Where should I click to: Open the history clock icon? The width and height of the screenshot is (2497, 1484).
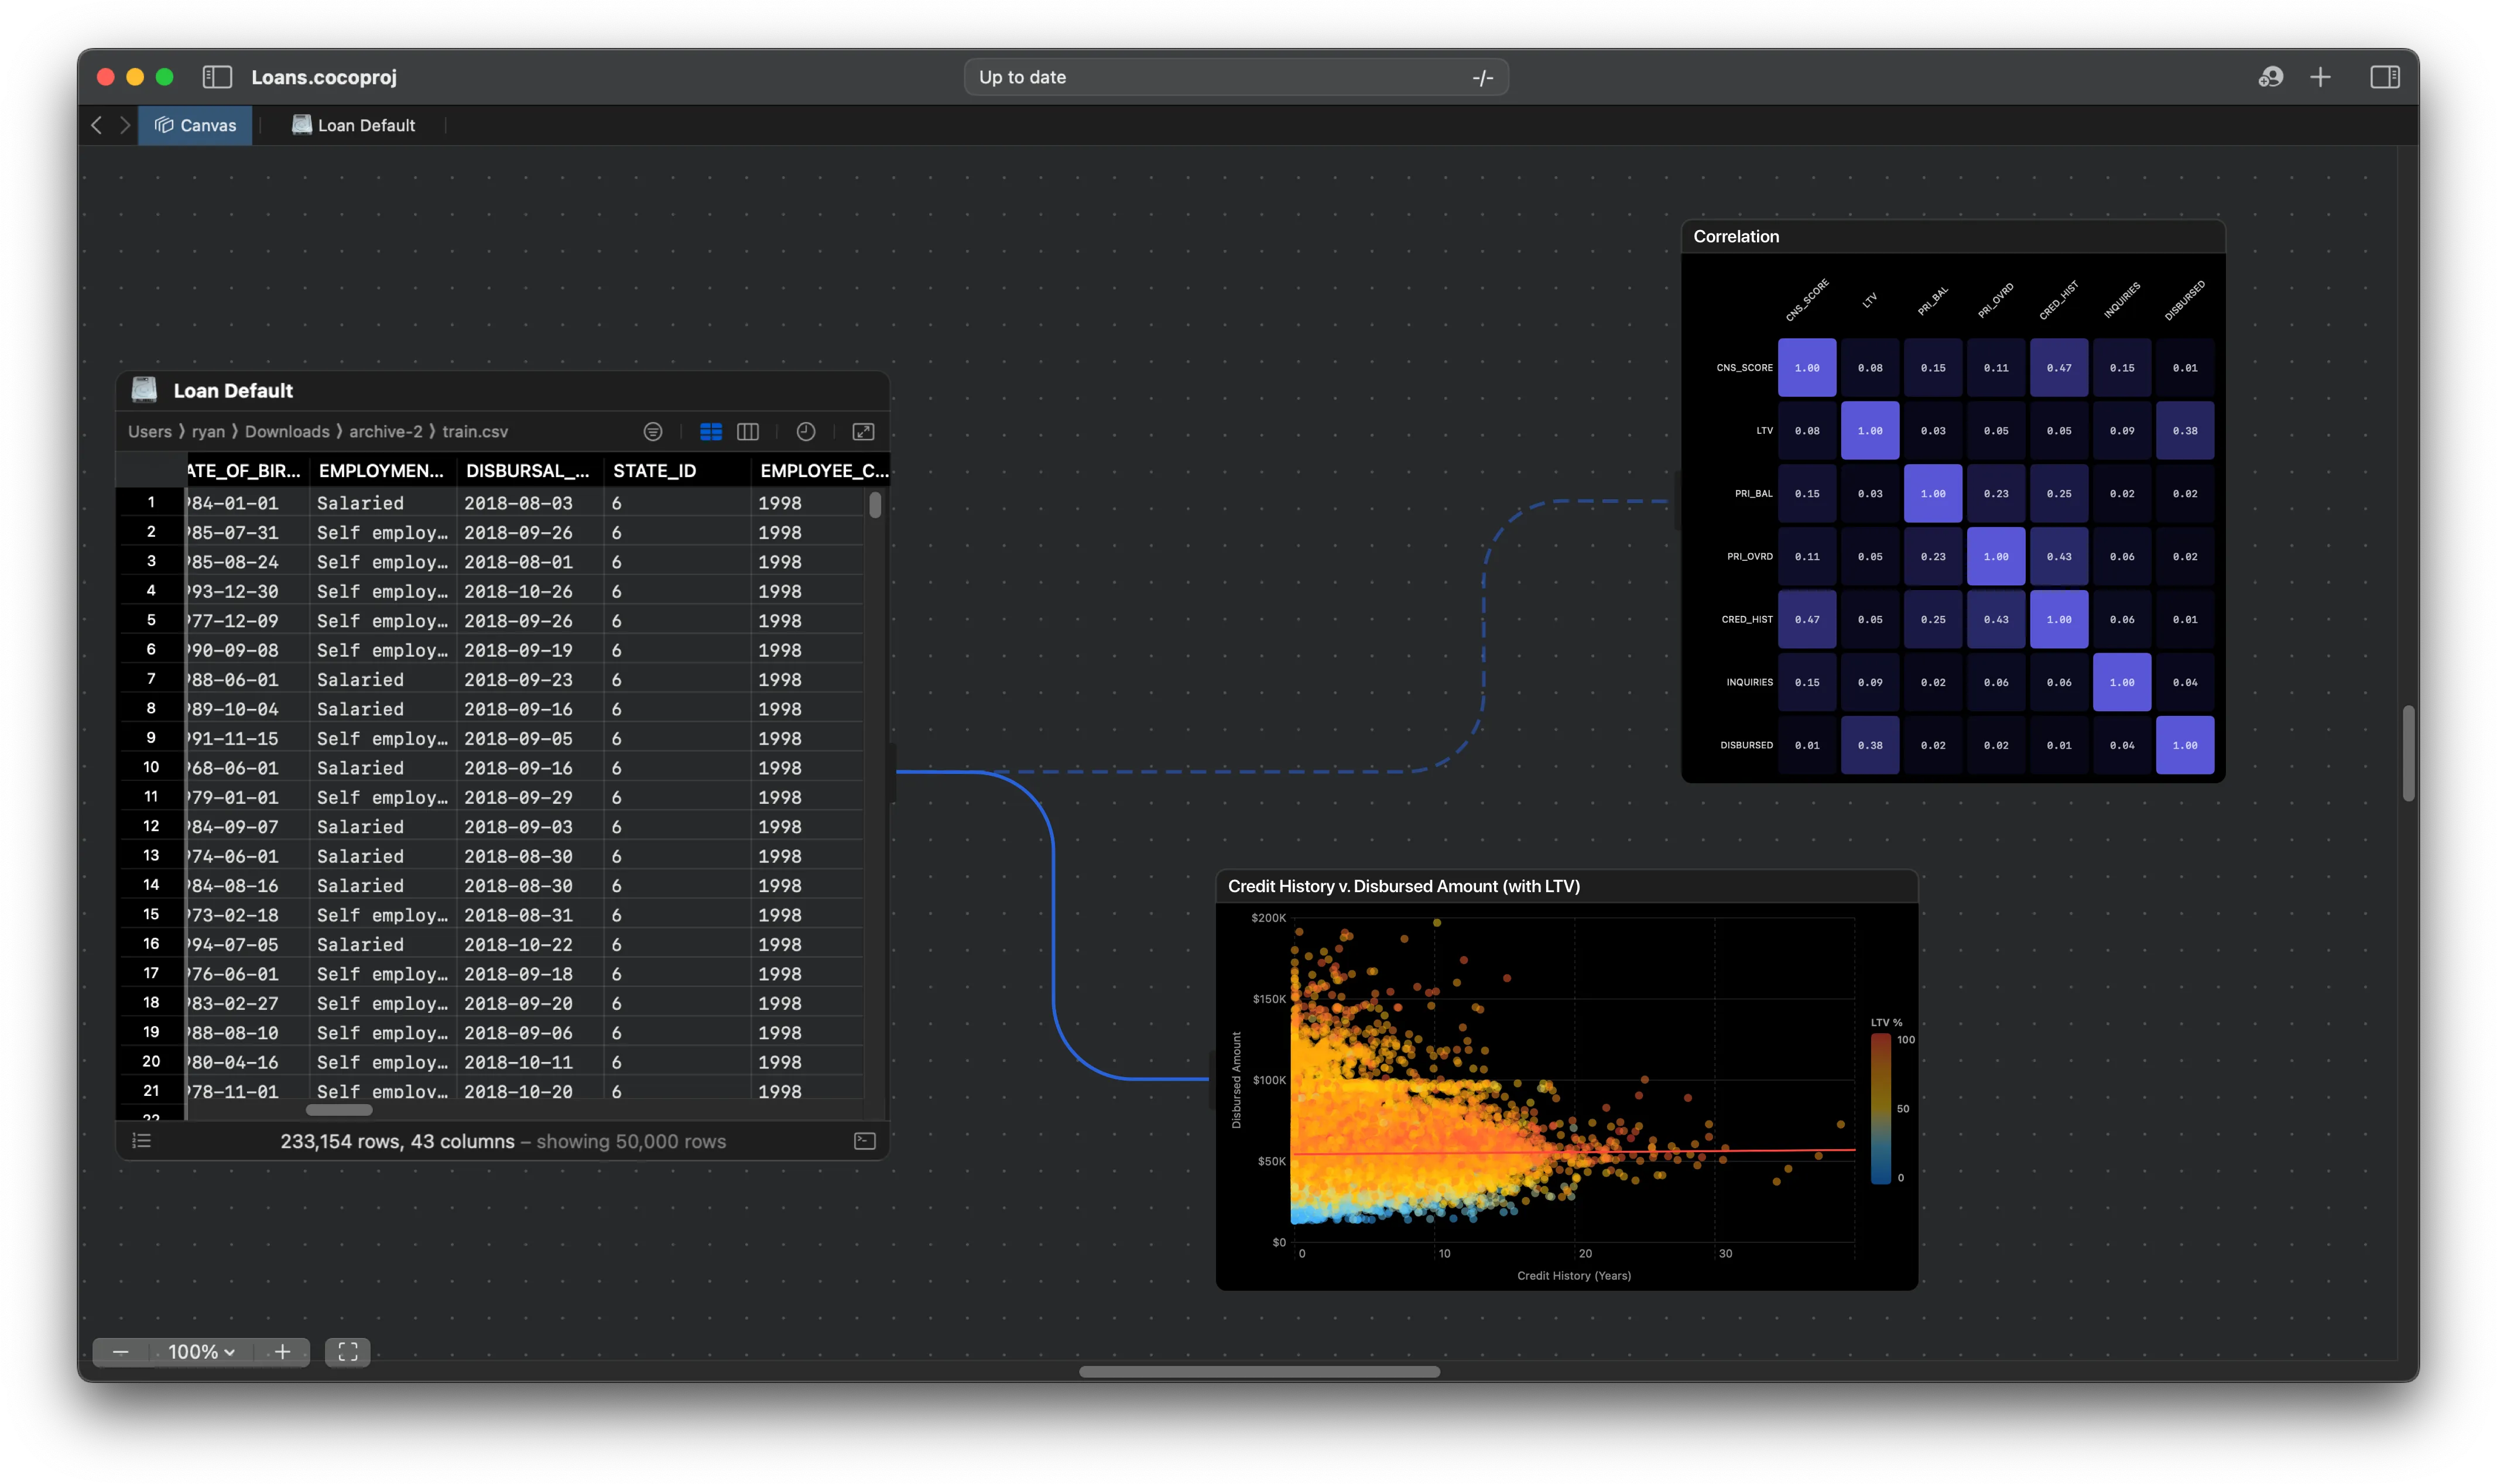[x=805, y=432]
